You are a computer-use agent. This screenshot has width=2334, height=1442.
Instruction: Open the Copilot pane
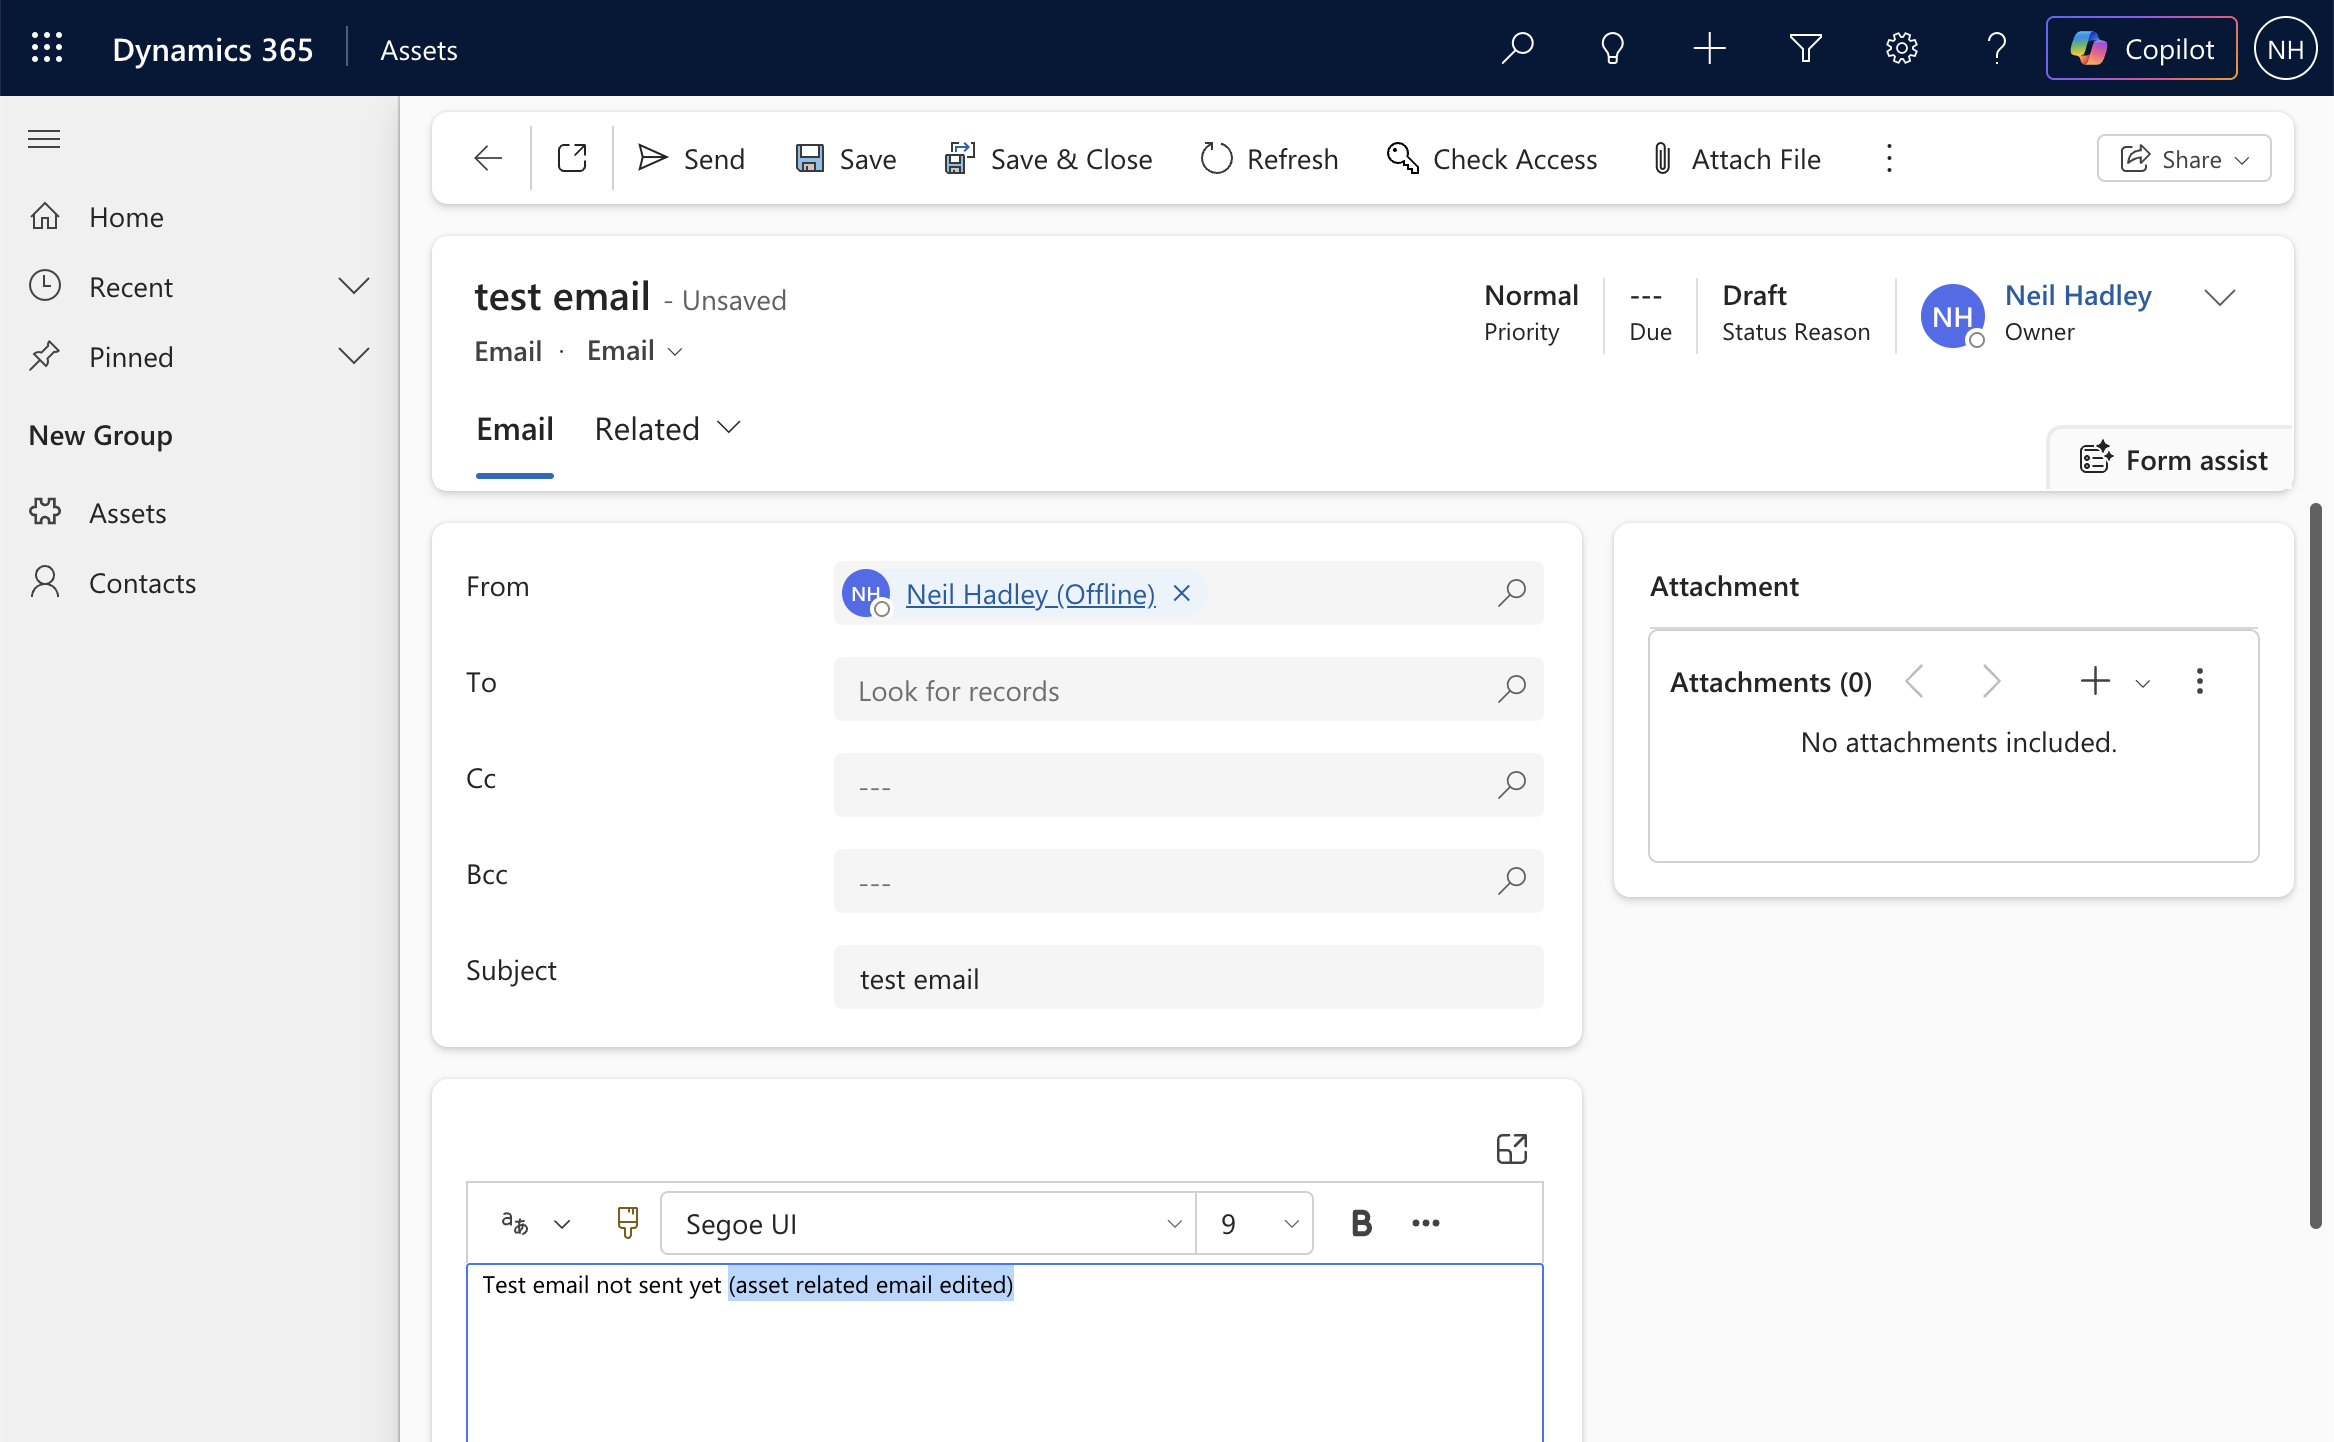pyautogui.click(x=2141, y=48)
